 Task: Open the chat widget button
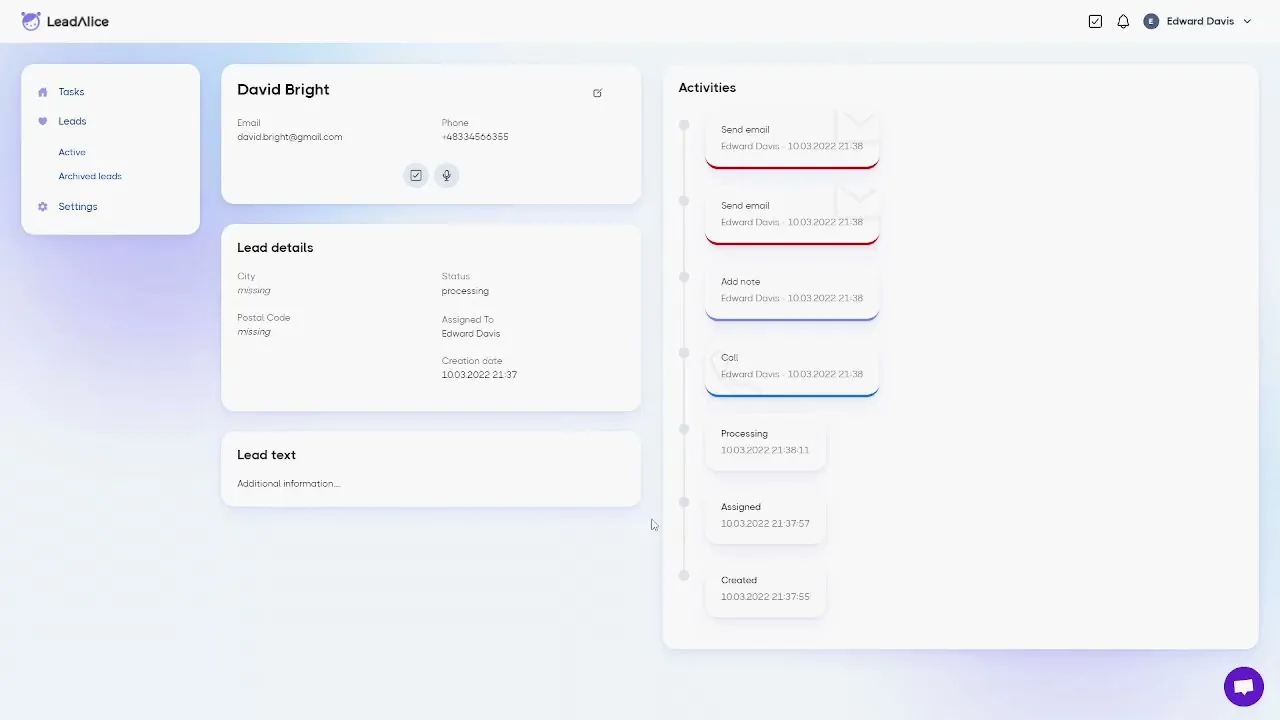coord(1244,687)
